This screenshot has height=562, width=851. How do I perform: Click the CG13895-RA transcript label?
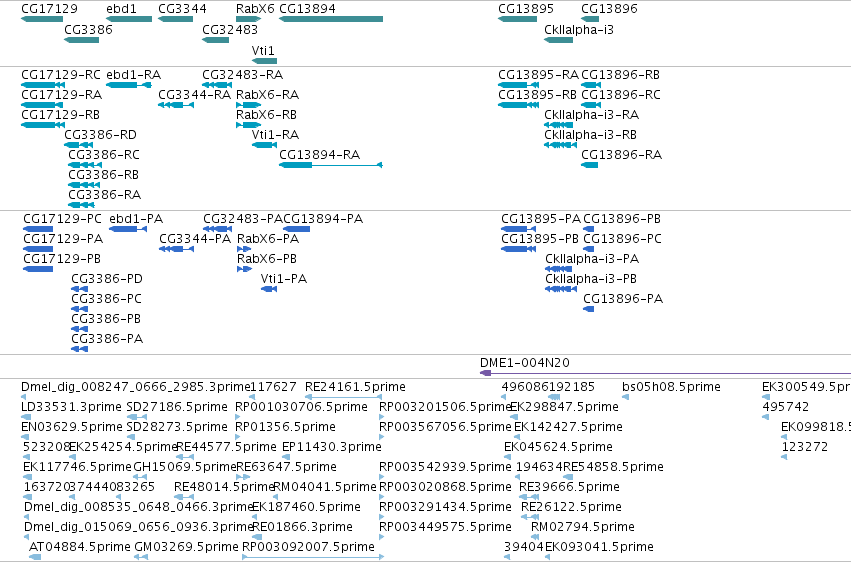tap(538, 74)
